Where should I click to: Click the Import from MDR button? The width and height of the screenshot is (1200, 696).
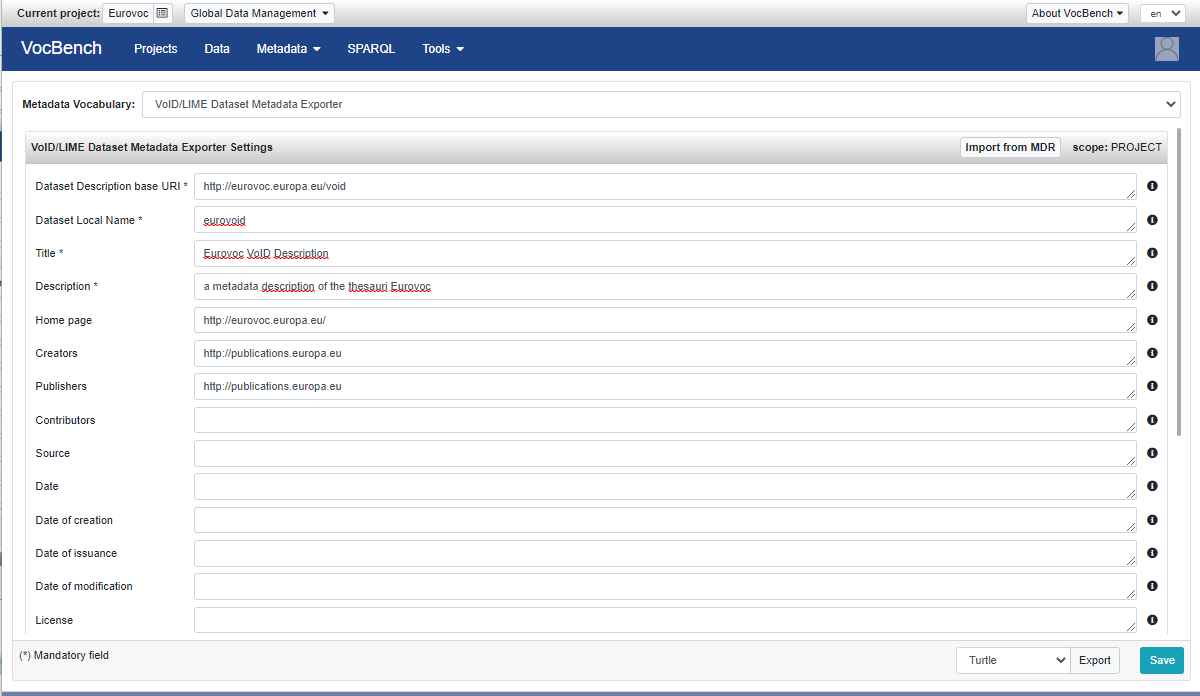pos(1010,147)
